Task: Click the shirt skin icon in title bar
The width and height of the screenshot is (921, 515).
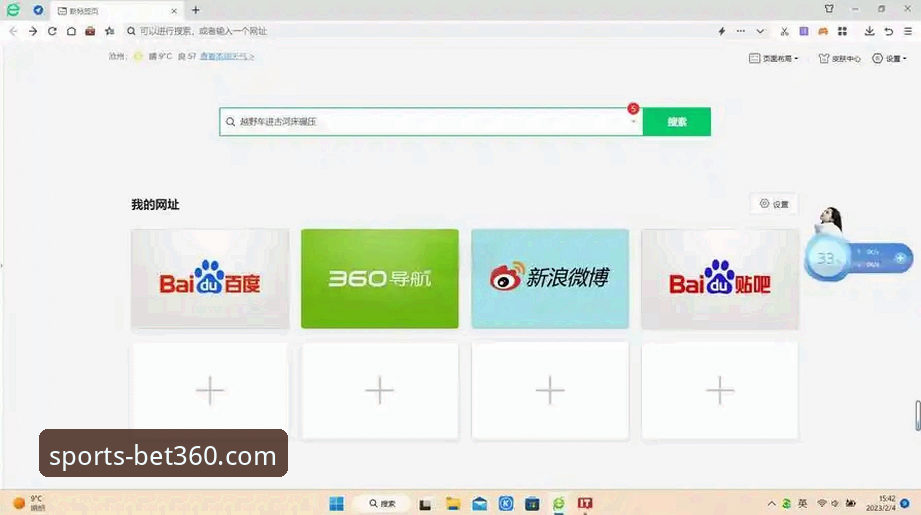Action: 829,9
